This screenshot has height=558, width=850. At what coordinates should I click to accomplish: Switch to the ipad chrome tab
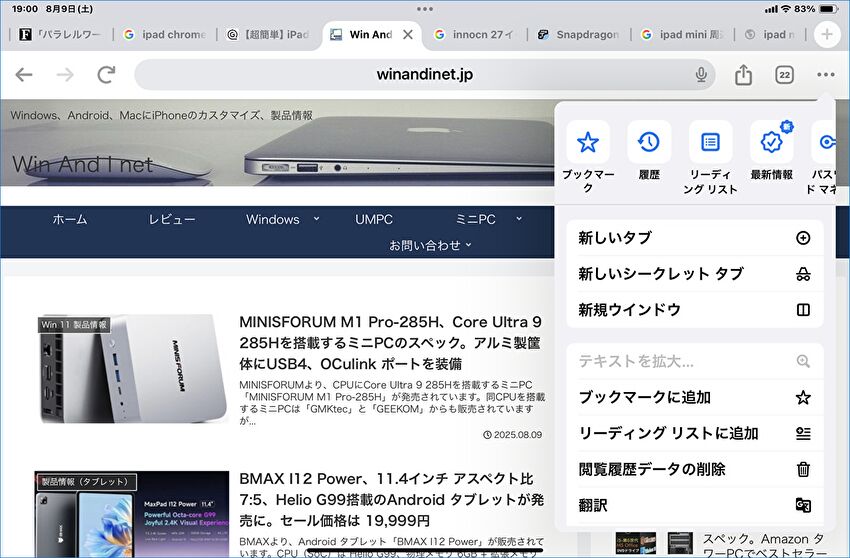165,35
